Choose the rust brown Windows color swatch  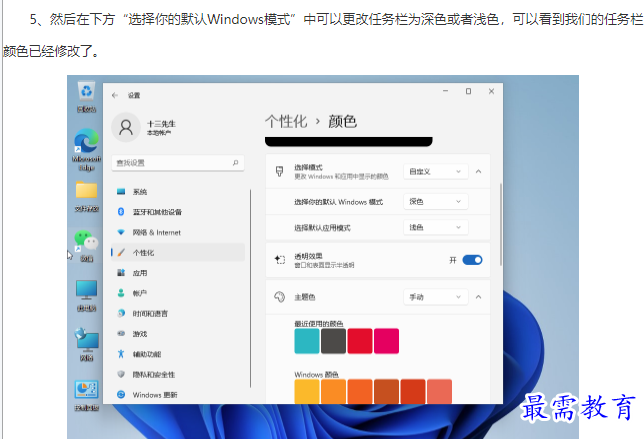386,391
